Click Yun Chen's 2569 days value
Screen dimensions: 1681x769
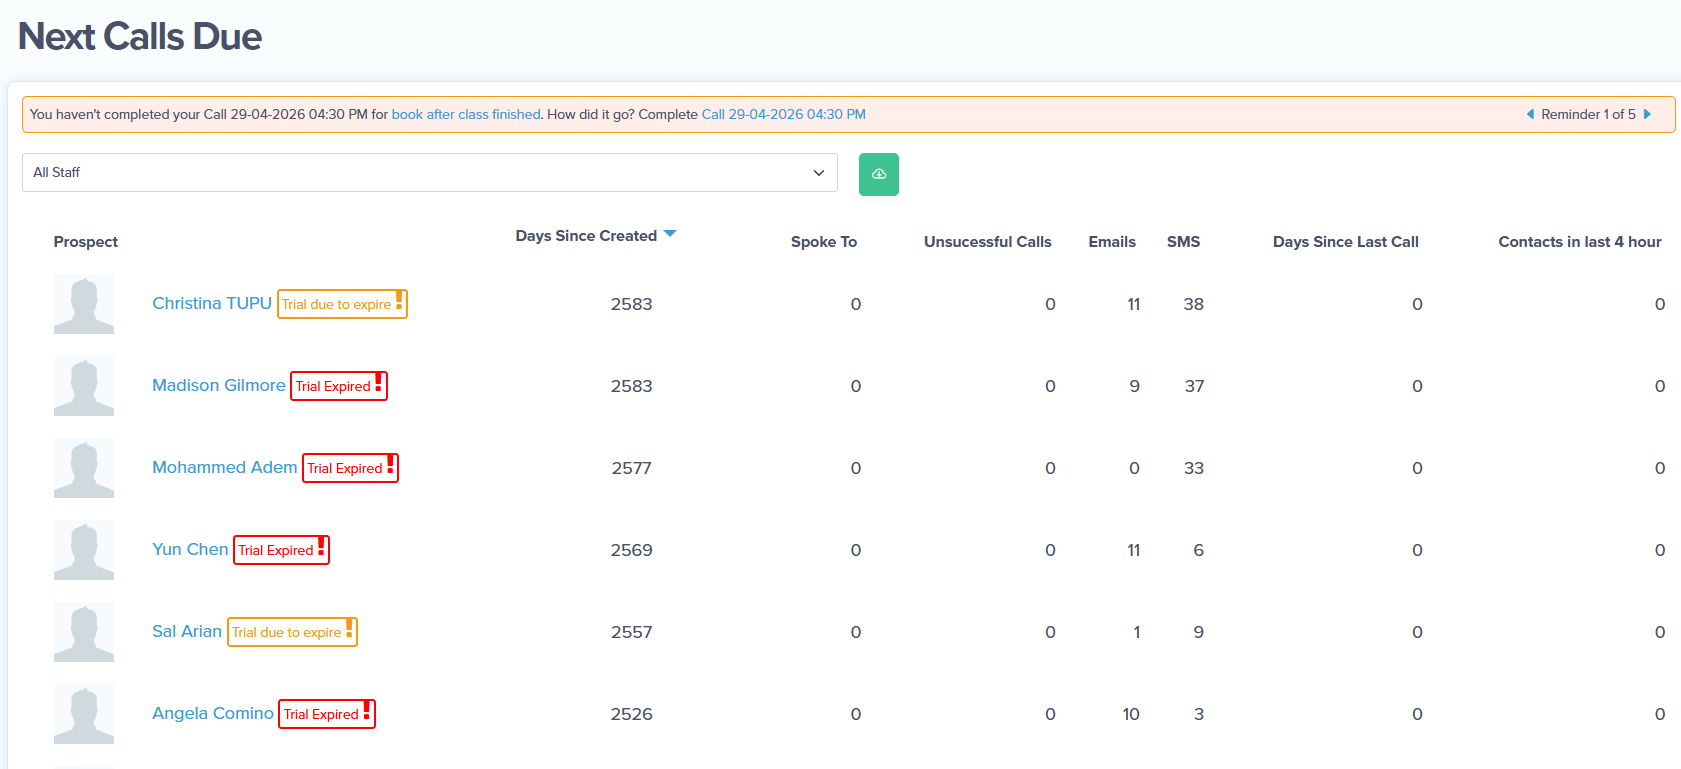[x=632, y=550]
